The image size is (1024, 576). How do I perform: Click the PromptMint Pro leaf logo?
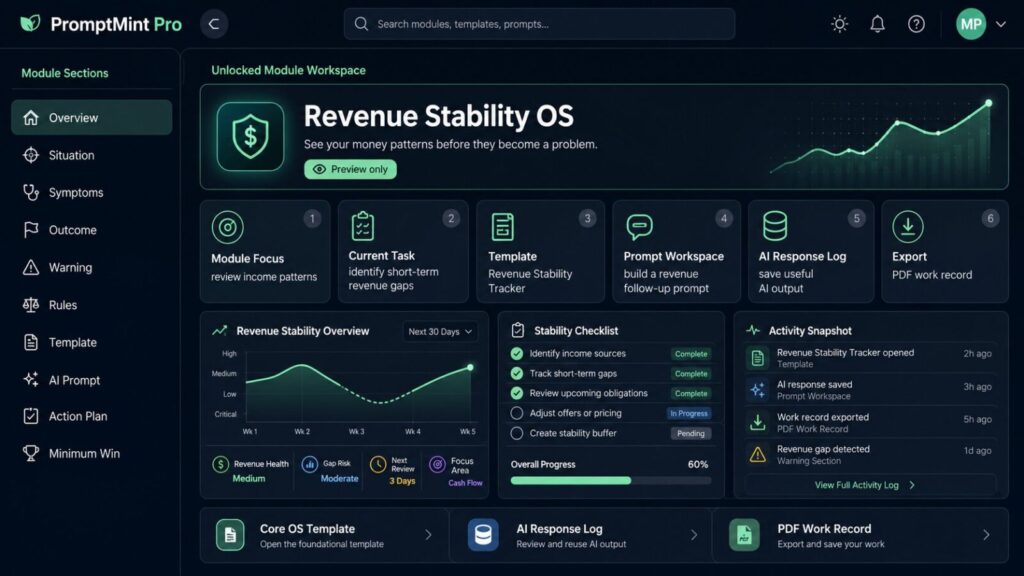(x=30, y=24)
